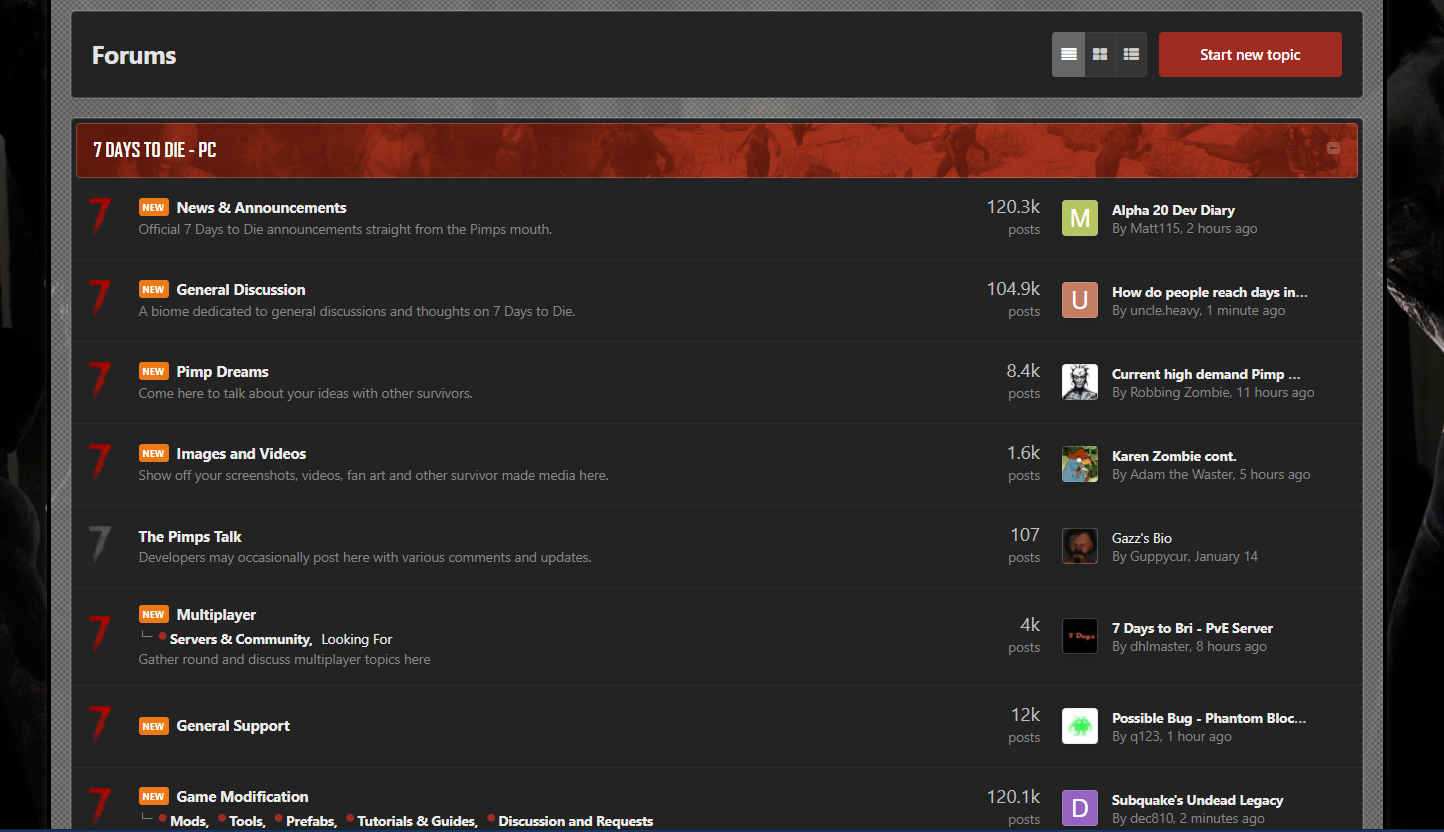Click the NEW badge on News & Announcements
This screenshot has height=832, width=1444.
coord(153,208)
